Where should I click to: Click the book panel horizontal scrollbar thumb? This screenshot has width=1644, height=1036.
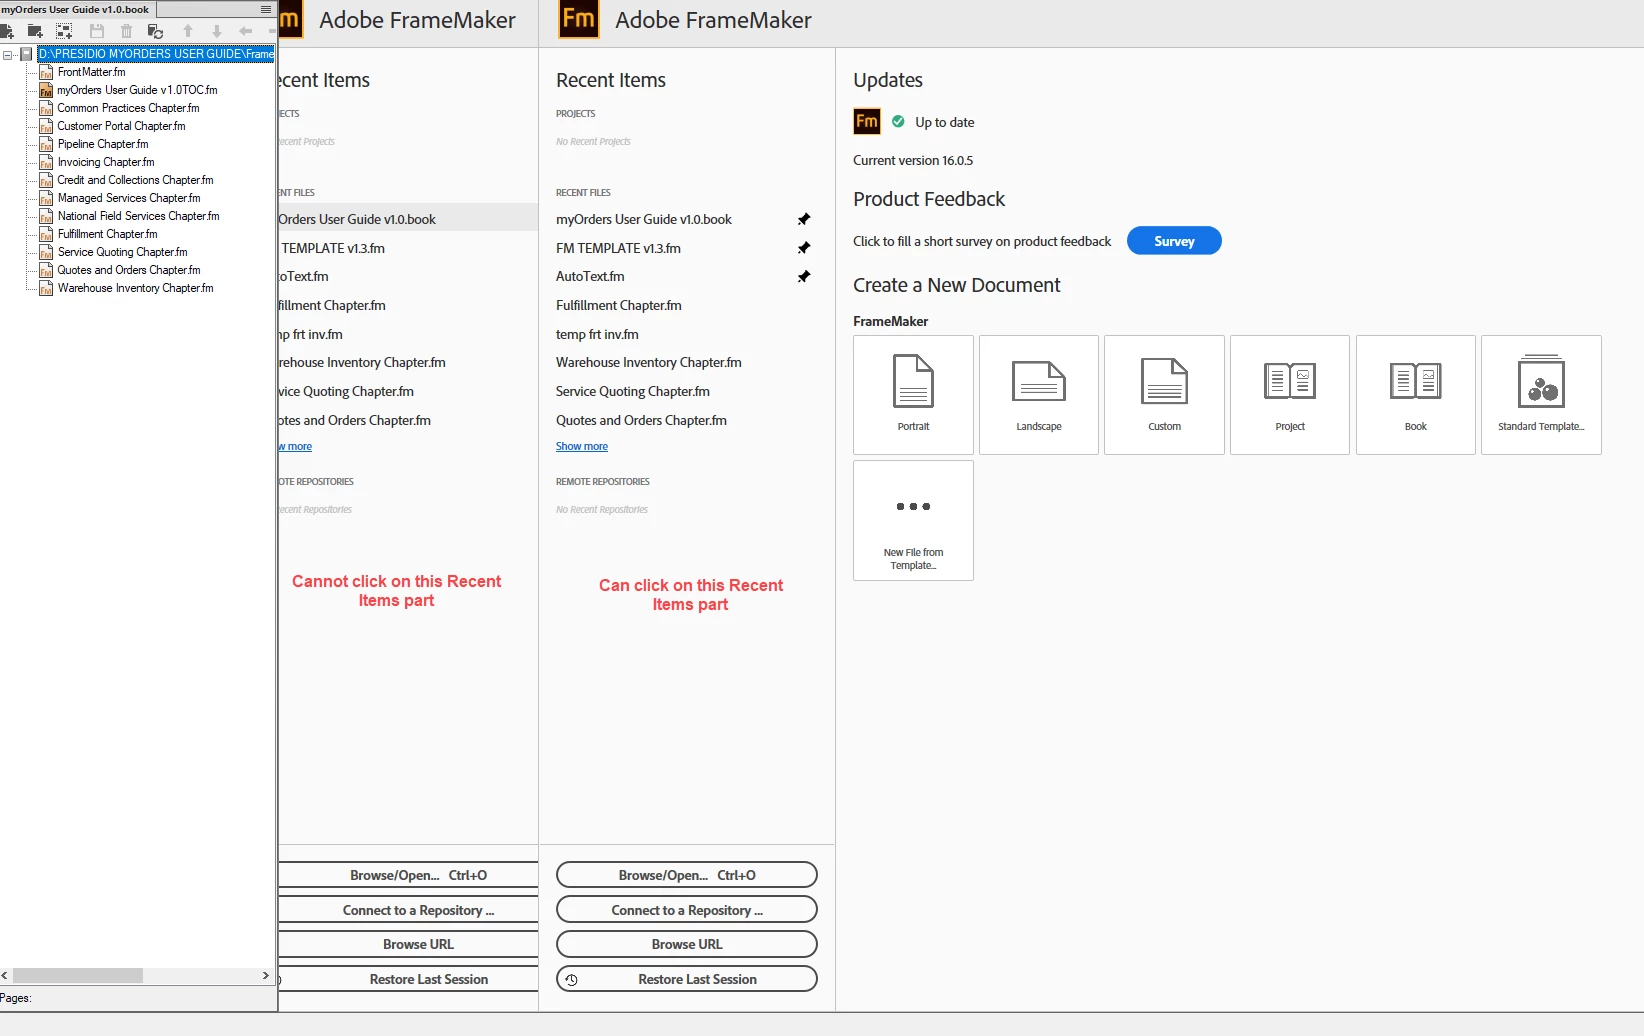78,975
